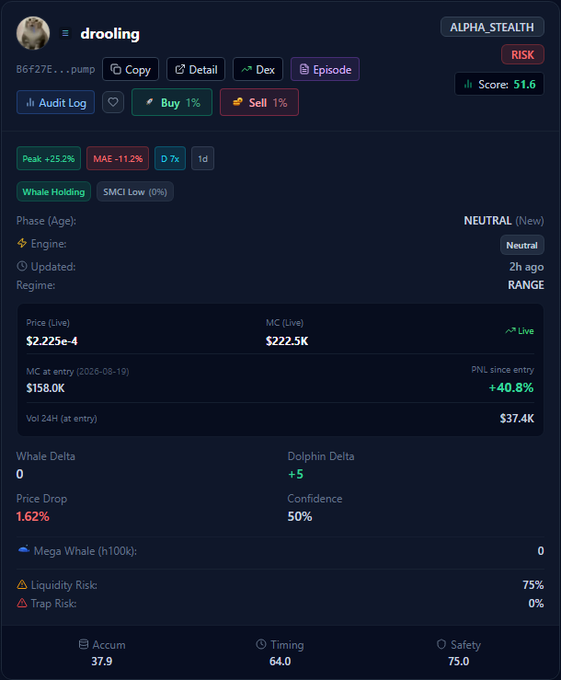The width and height of the screenshot is (561, 680).
Task: Click the Accum database icon
Action: [84, 644]
